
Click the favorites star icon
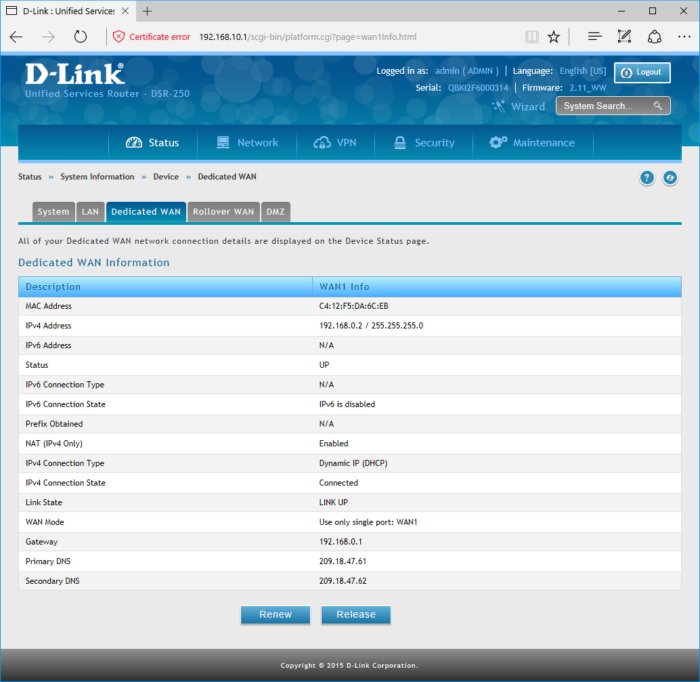coord(554,36)
